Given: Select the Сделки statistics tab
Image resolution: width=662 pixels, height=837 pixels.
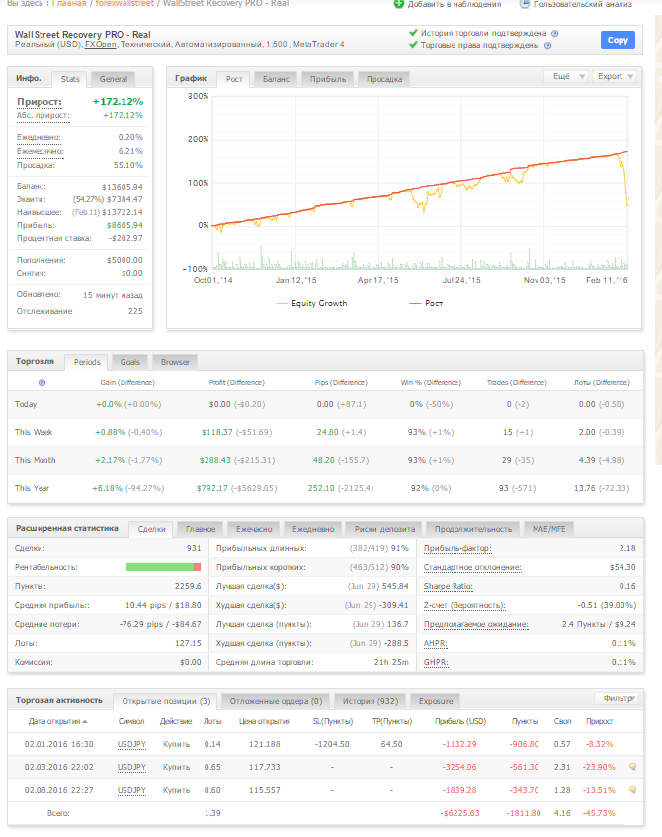Looking at the screenshot, I should tap(152, 529).
